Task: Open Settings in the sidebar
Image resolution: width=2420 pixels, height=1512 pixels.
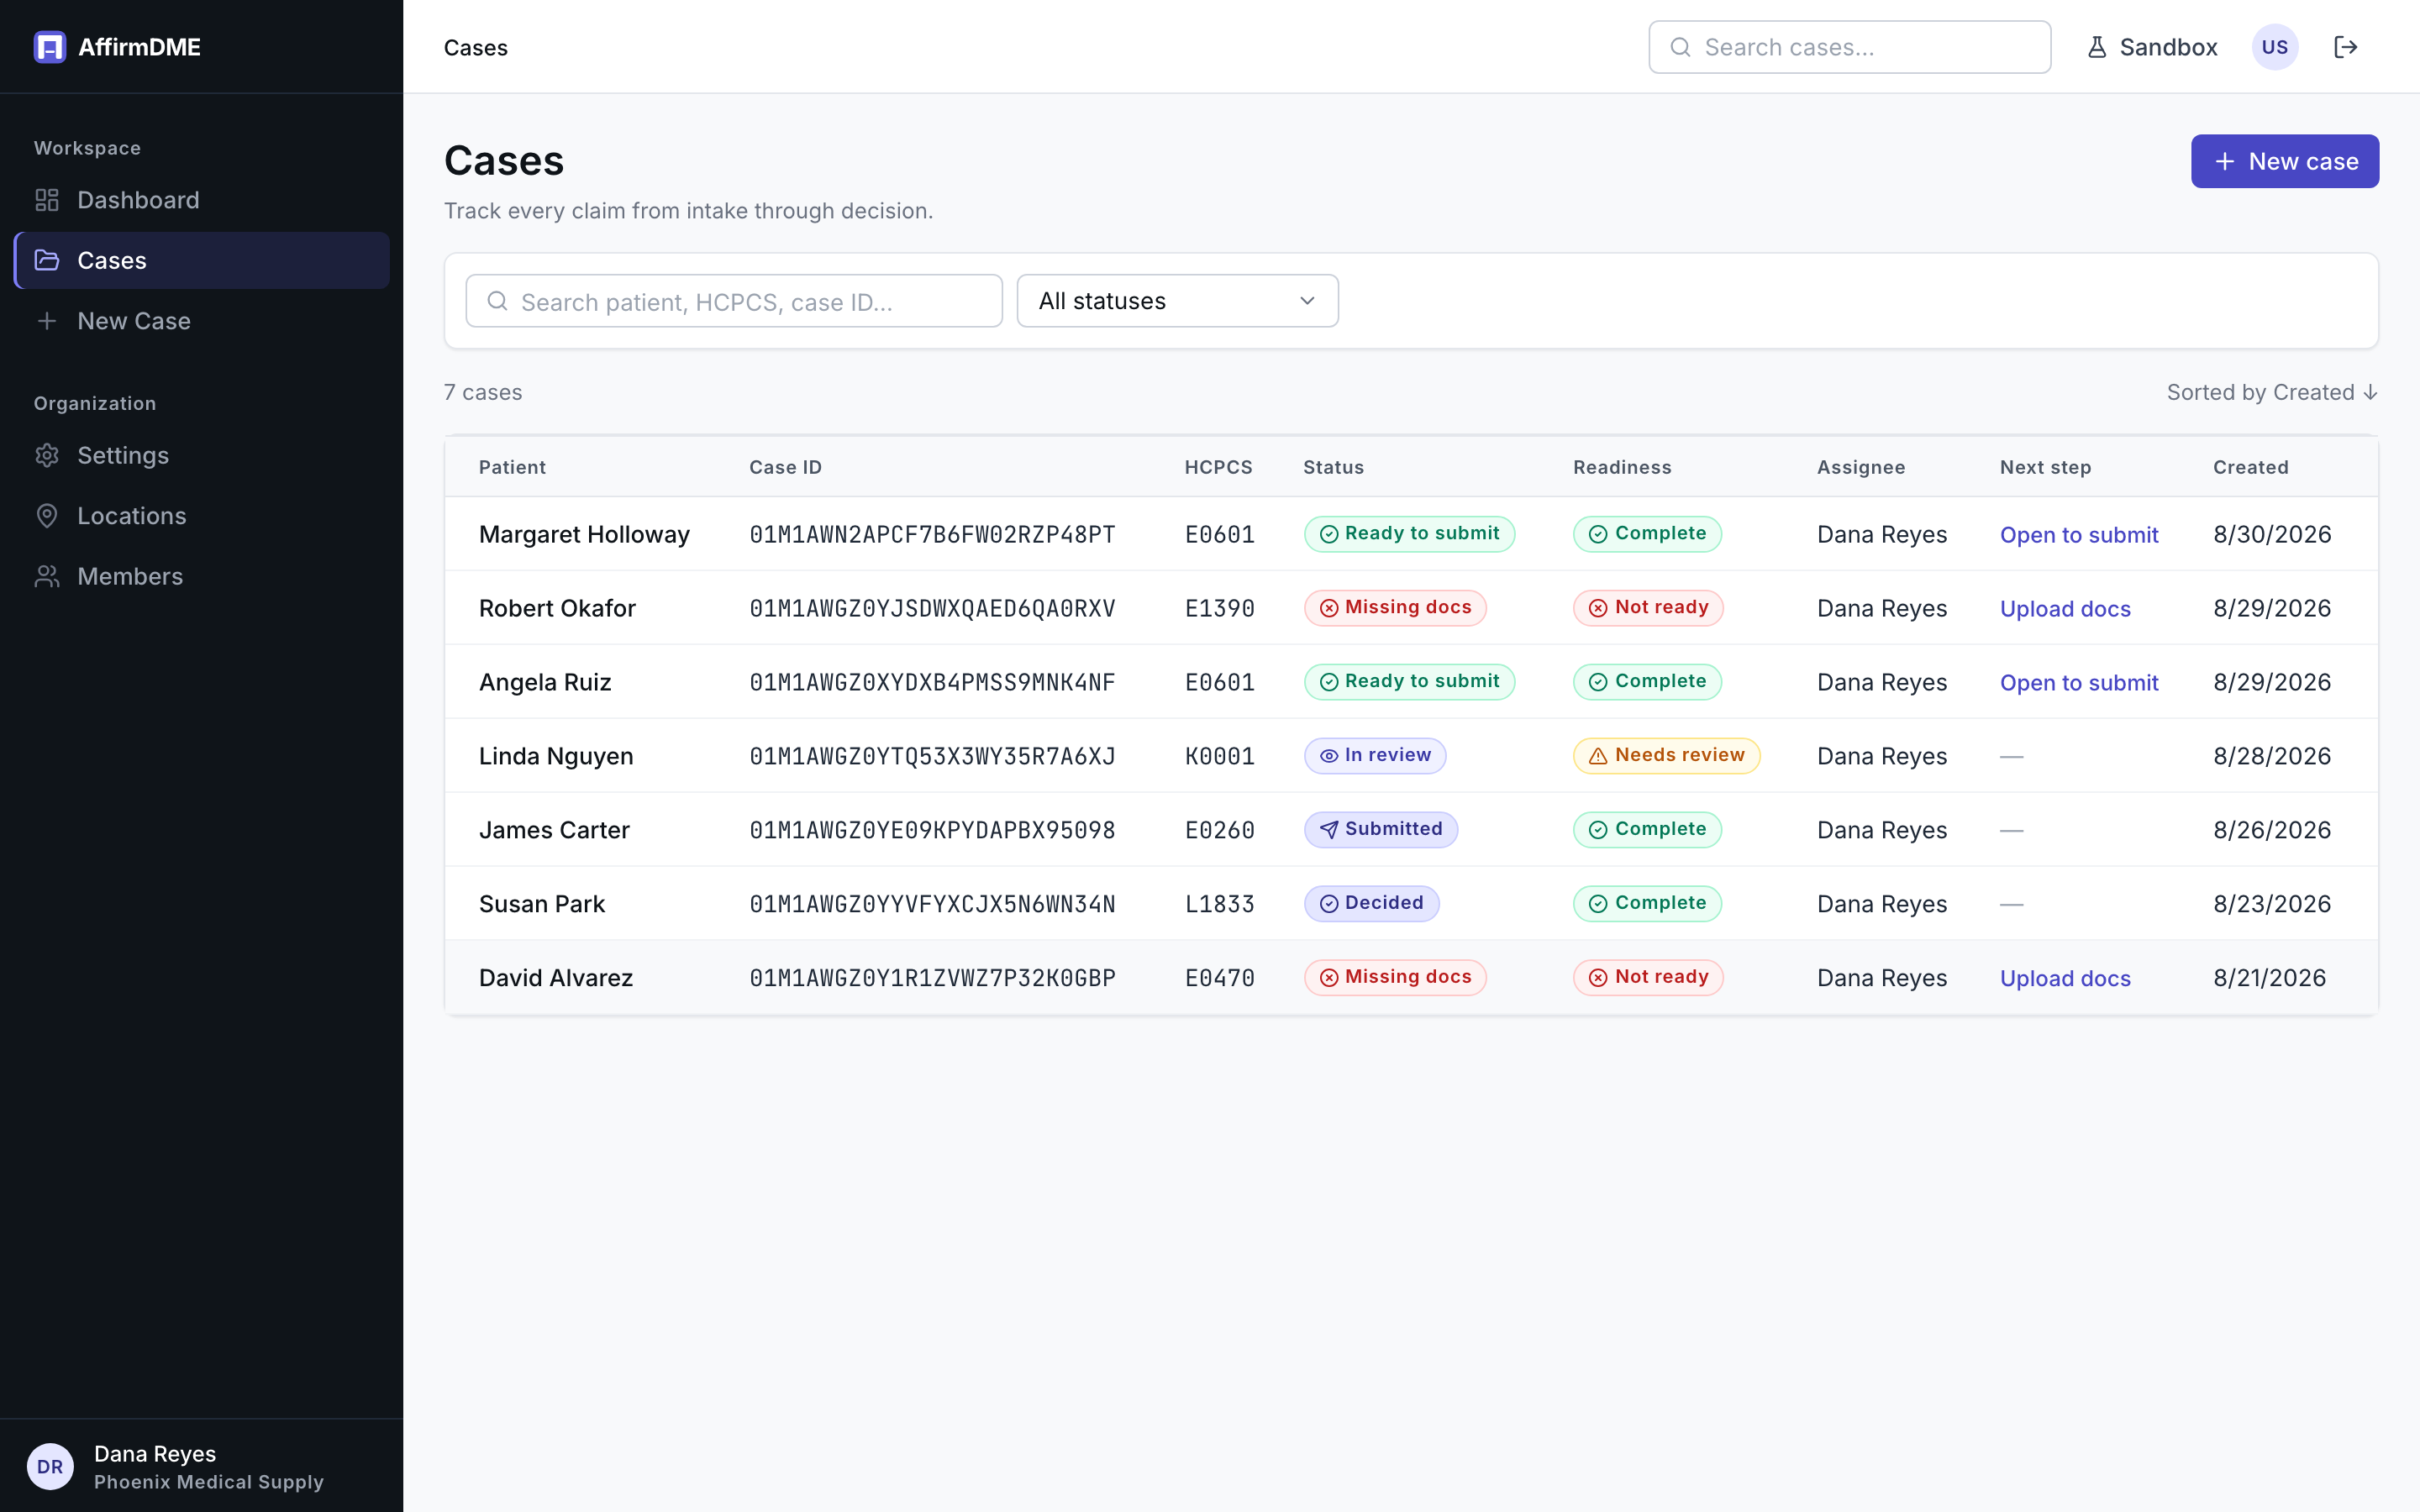Action: 201,455
